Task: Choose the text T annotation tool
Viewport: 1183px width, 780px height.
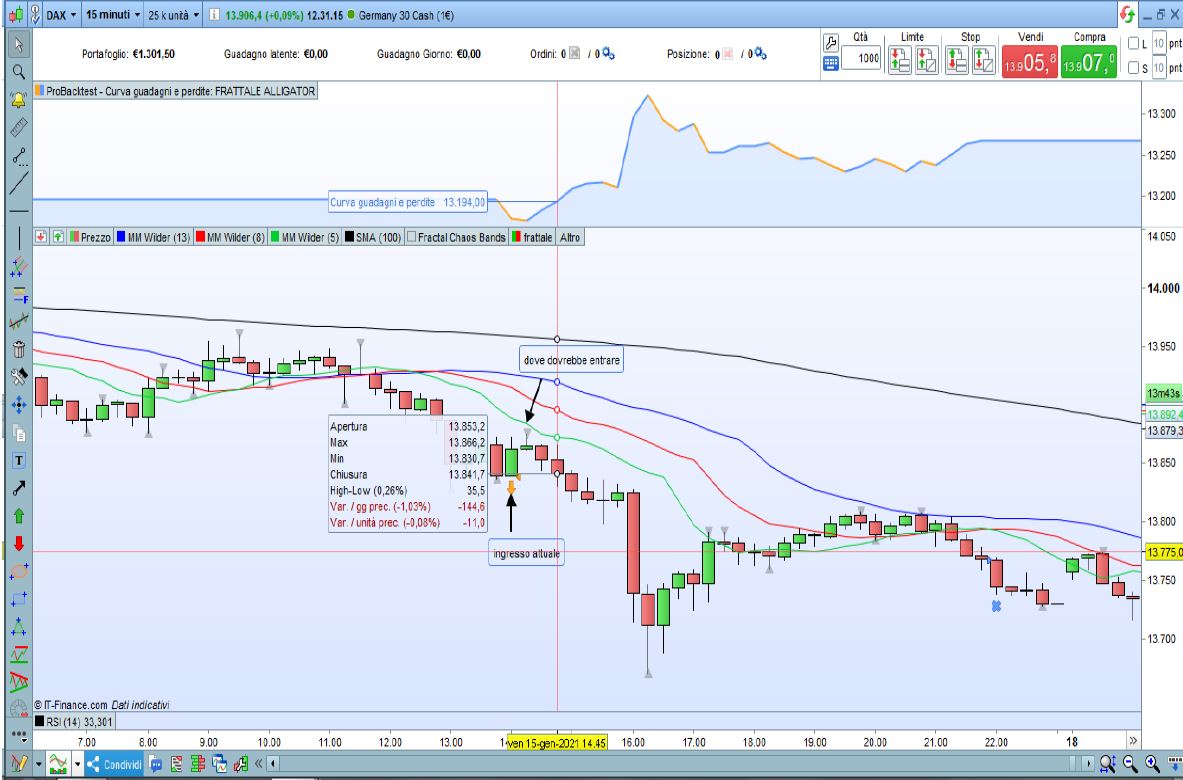Action: click(x=19, y=460)
